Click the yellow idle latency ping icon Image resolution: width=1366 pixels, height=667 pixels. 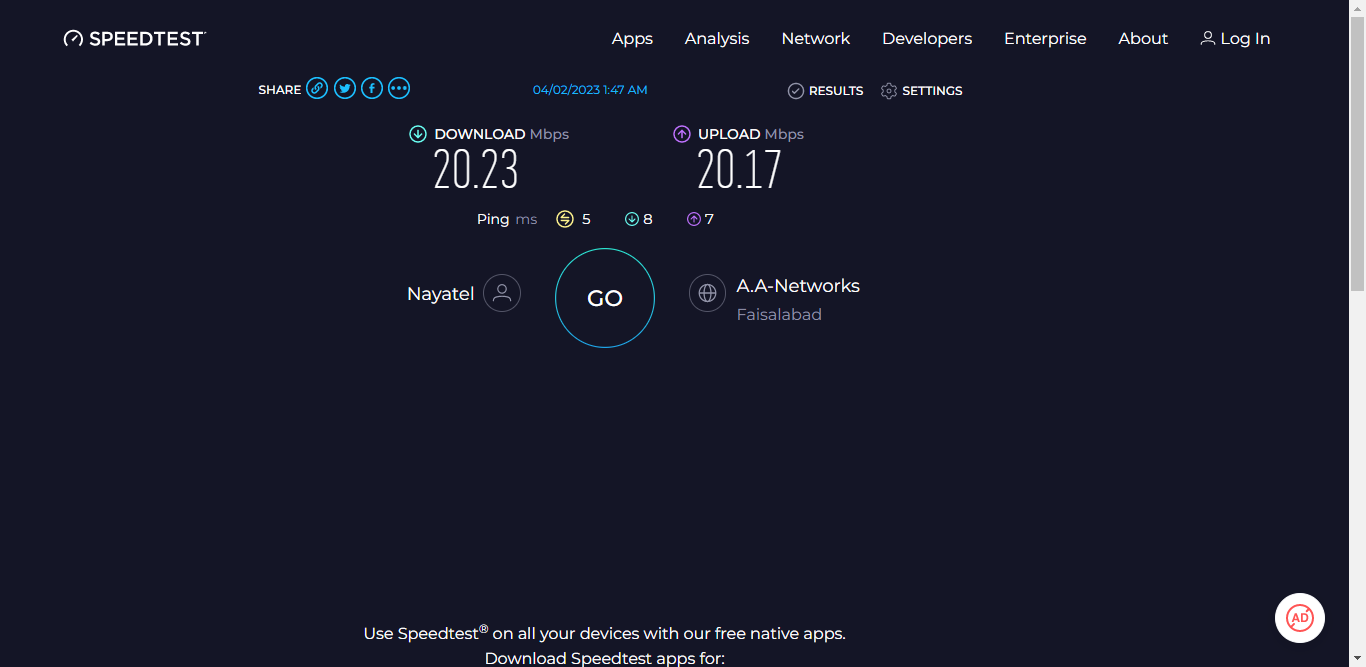pyautogui.click(x=565, y=219)
